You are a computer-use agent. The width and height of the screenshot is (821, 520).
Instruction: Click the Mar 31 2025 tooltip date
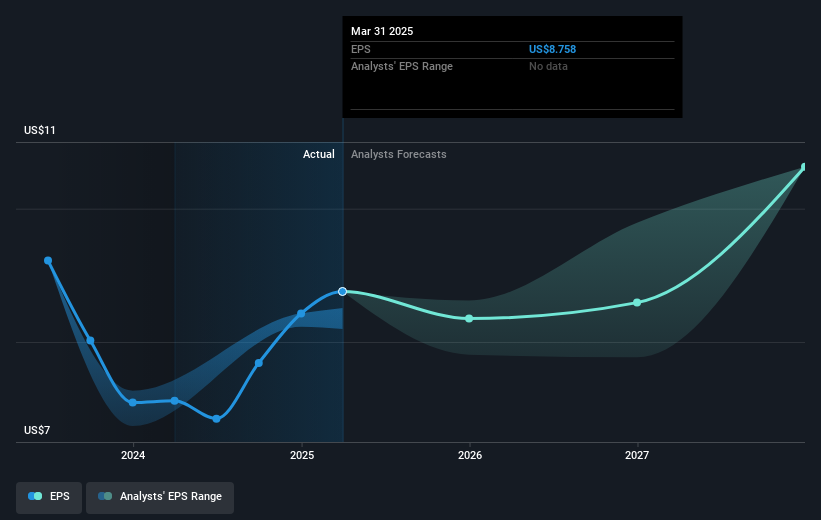pos(382,31)
